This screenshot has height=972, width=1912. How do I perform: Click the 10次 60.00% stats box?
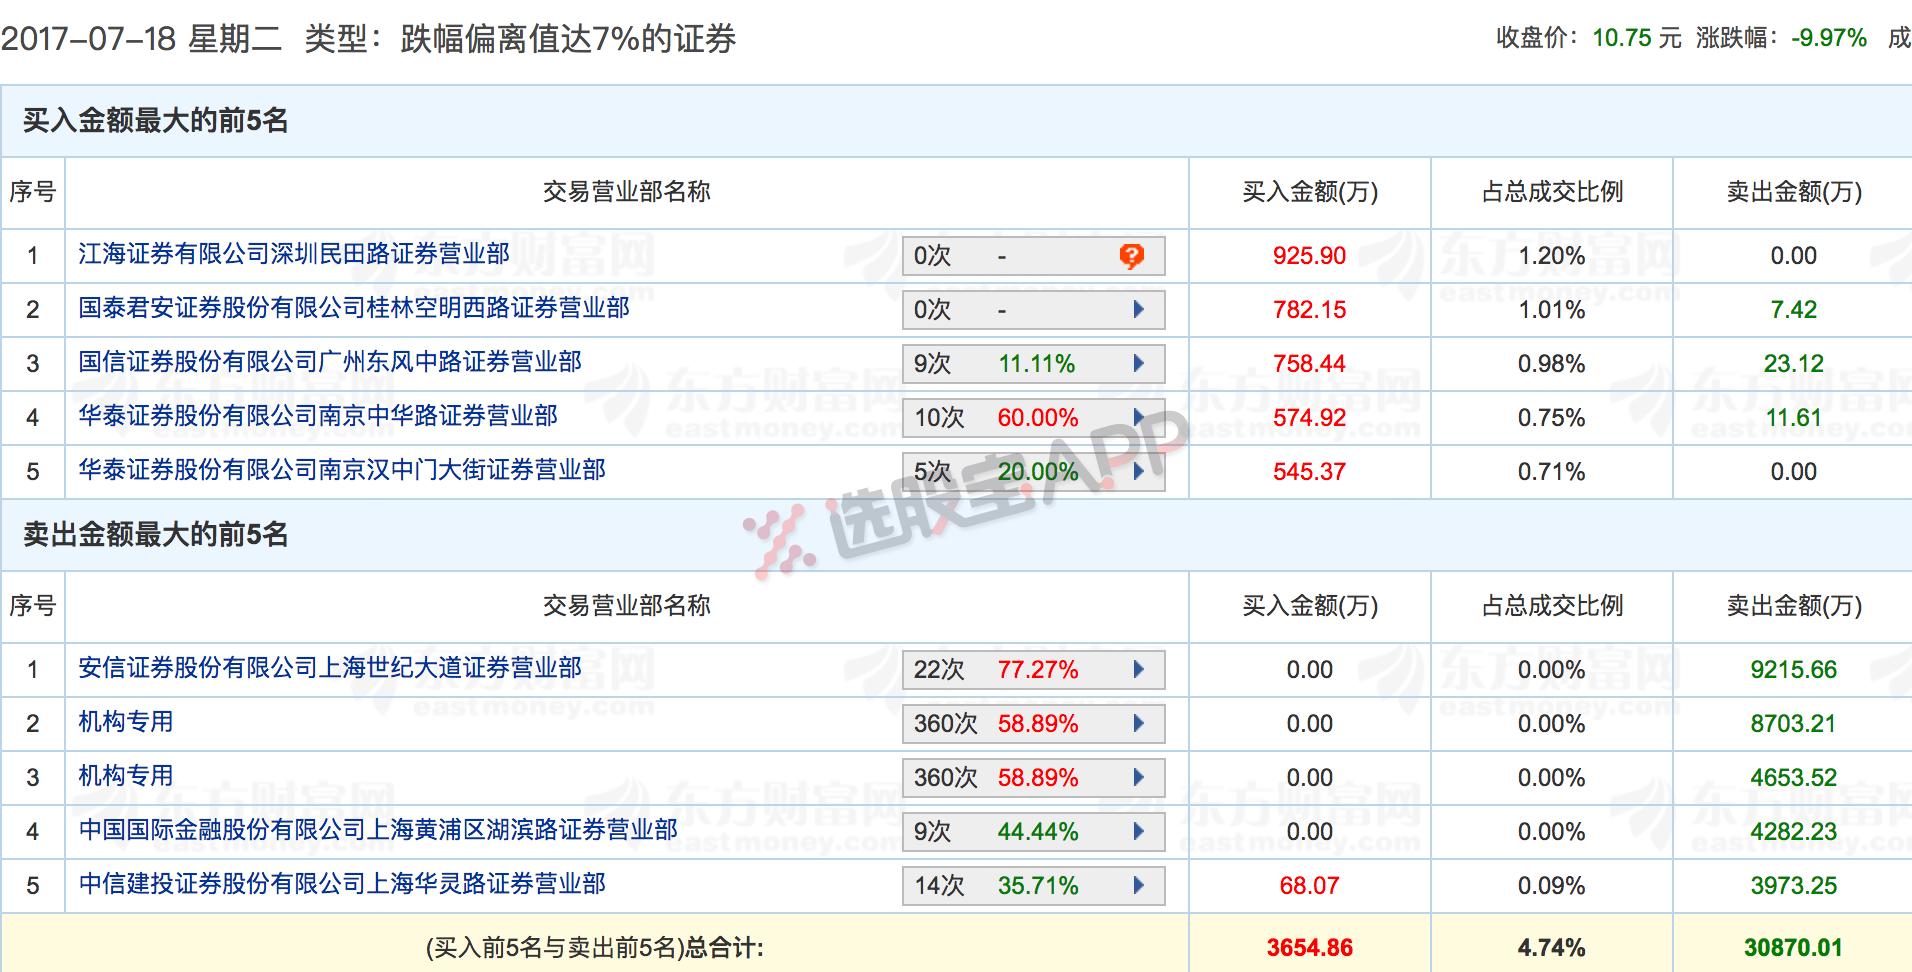[1034, 418]
